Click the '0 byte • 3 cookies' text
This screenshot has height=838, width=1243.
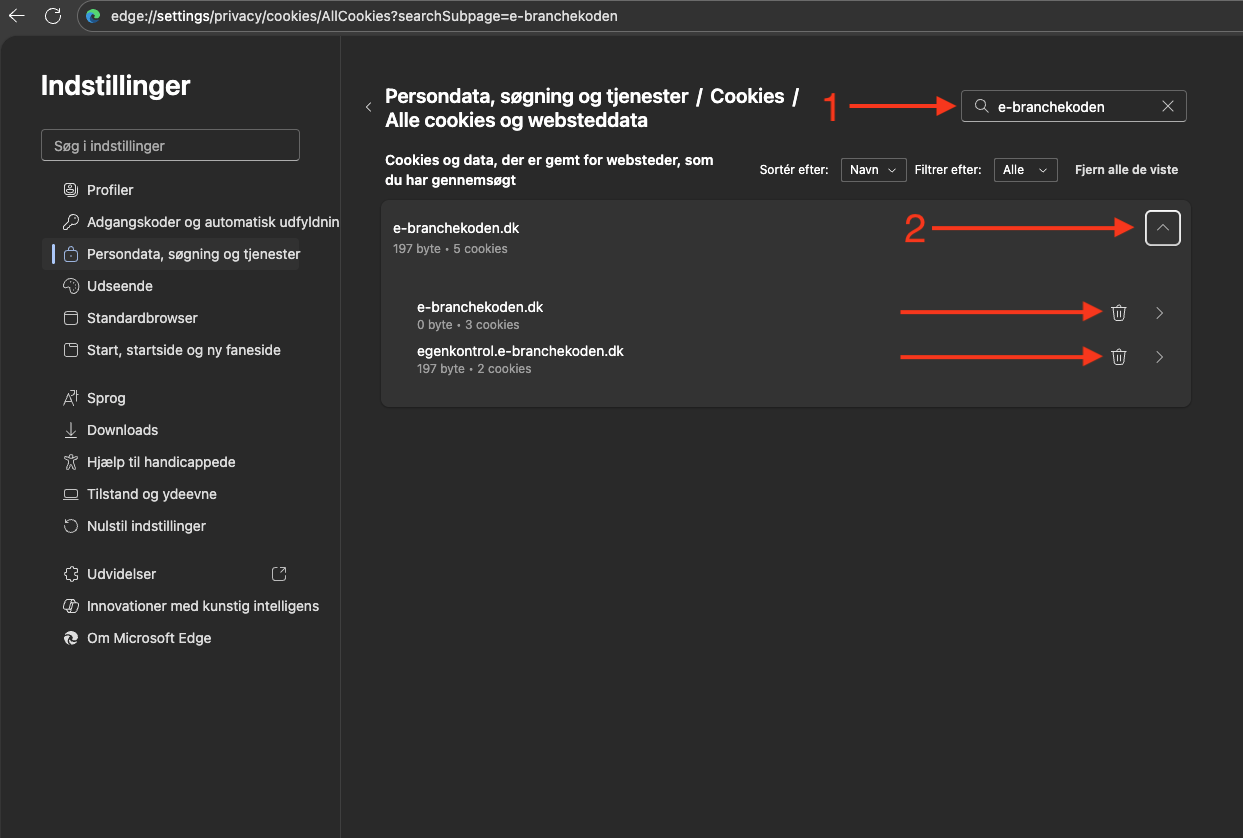click(468, 325)
